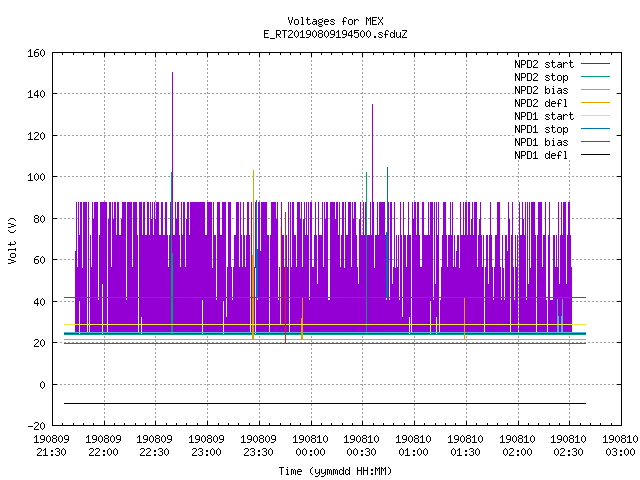This screenshot has height=480, width=640.
Task: Click the 'NPD2 stop' legend label
Action: (541, 77)
